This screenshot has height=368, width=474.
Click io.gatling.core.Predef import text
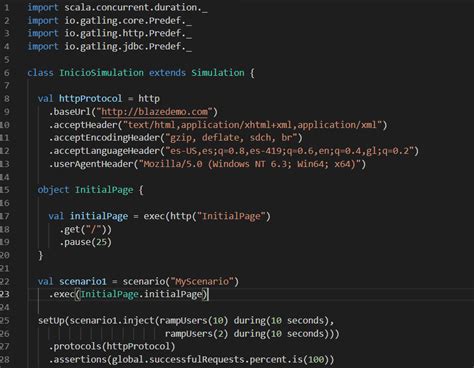click(x=128, y=21)
